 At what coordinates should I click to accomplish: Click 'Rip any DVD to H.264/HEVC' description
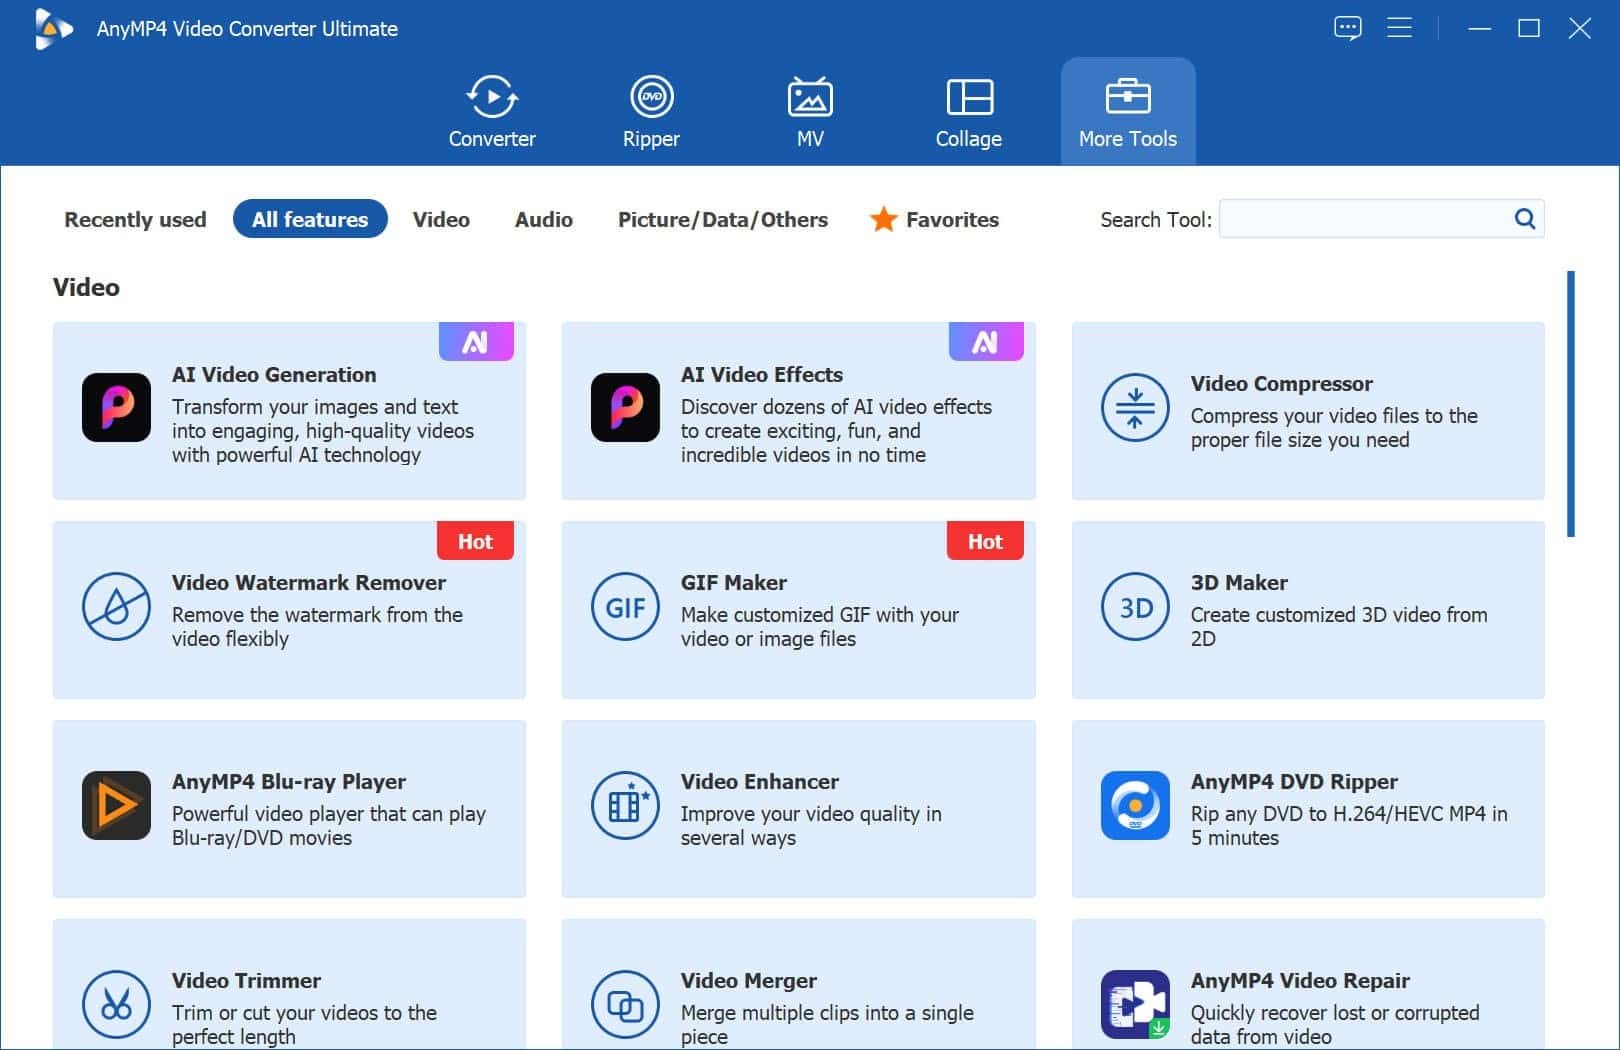1349,825
